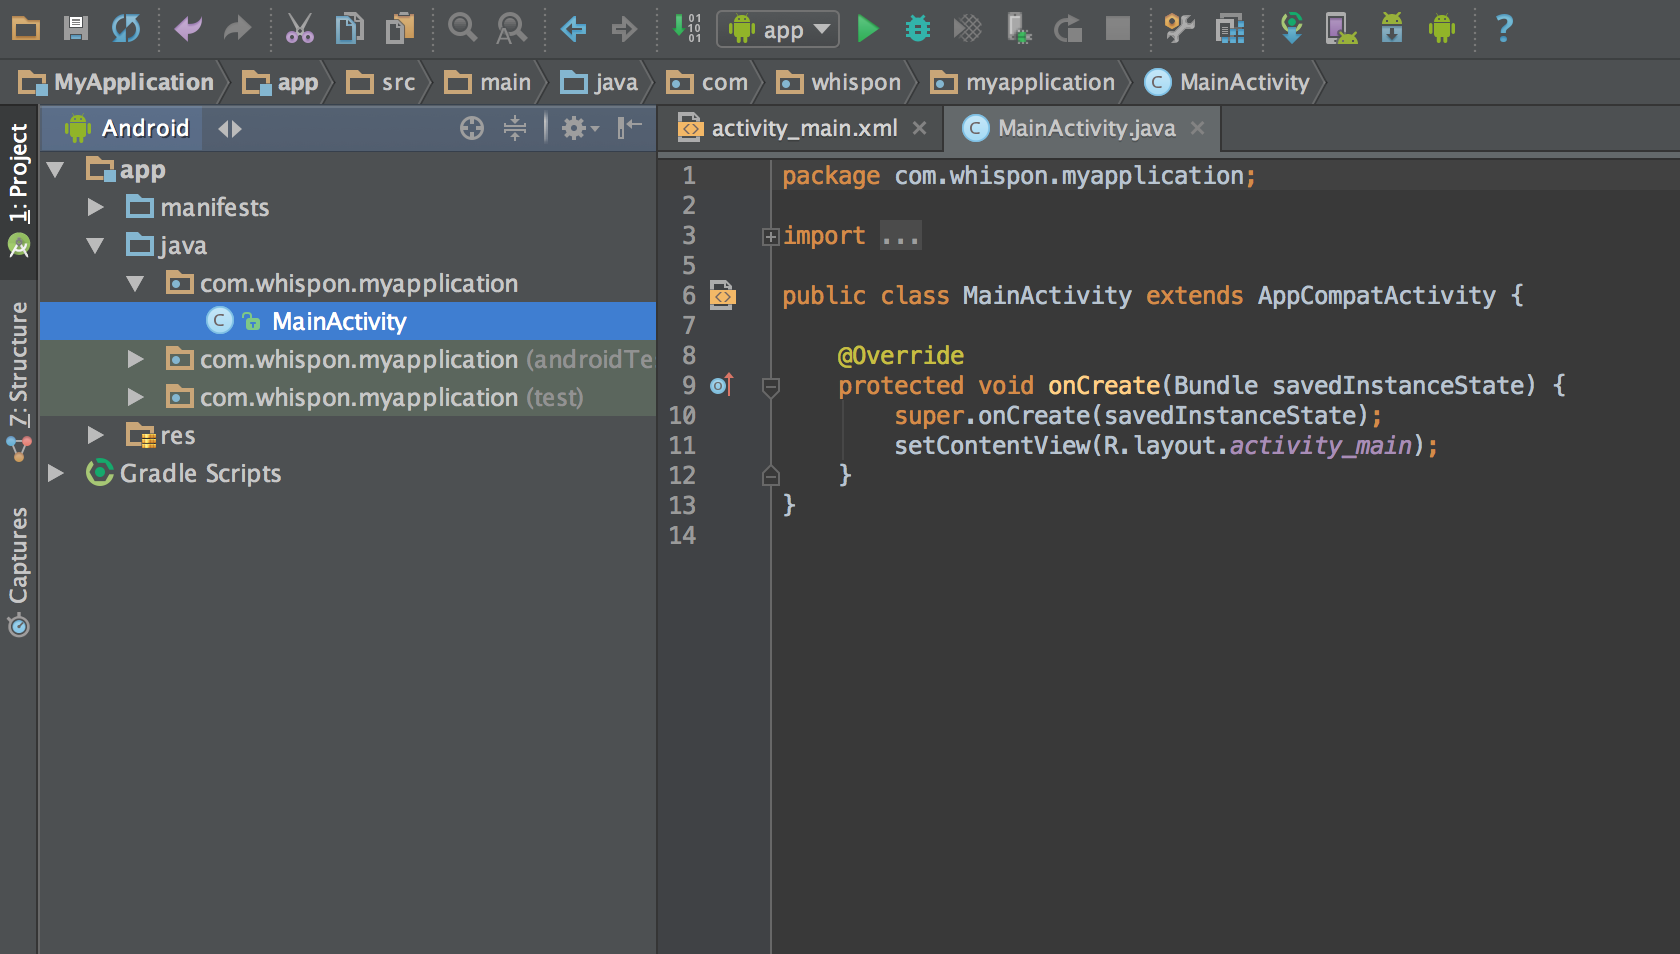
Task: Collapse the com.whispon.myapplication main package
Action: tap(136, 284)
